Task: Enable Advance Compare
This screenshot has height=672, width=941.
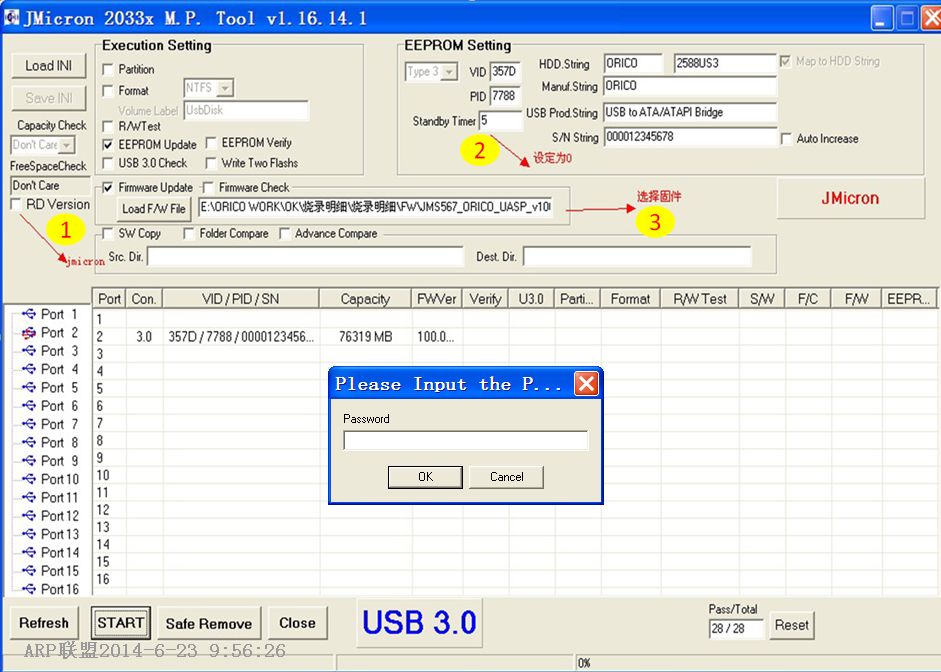Action: tap(284, 233)
